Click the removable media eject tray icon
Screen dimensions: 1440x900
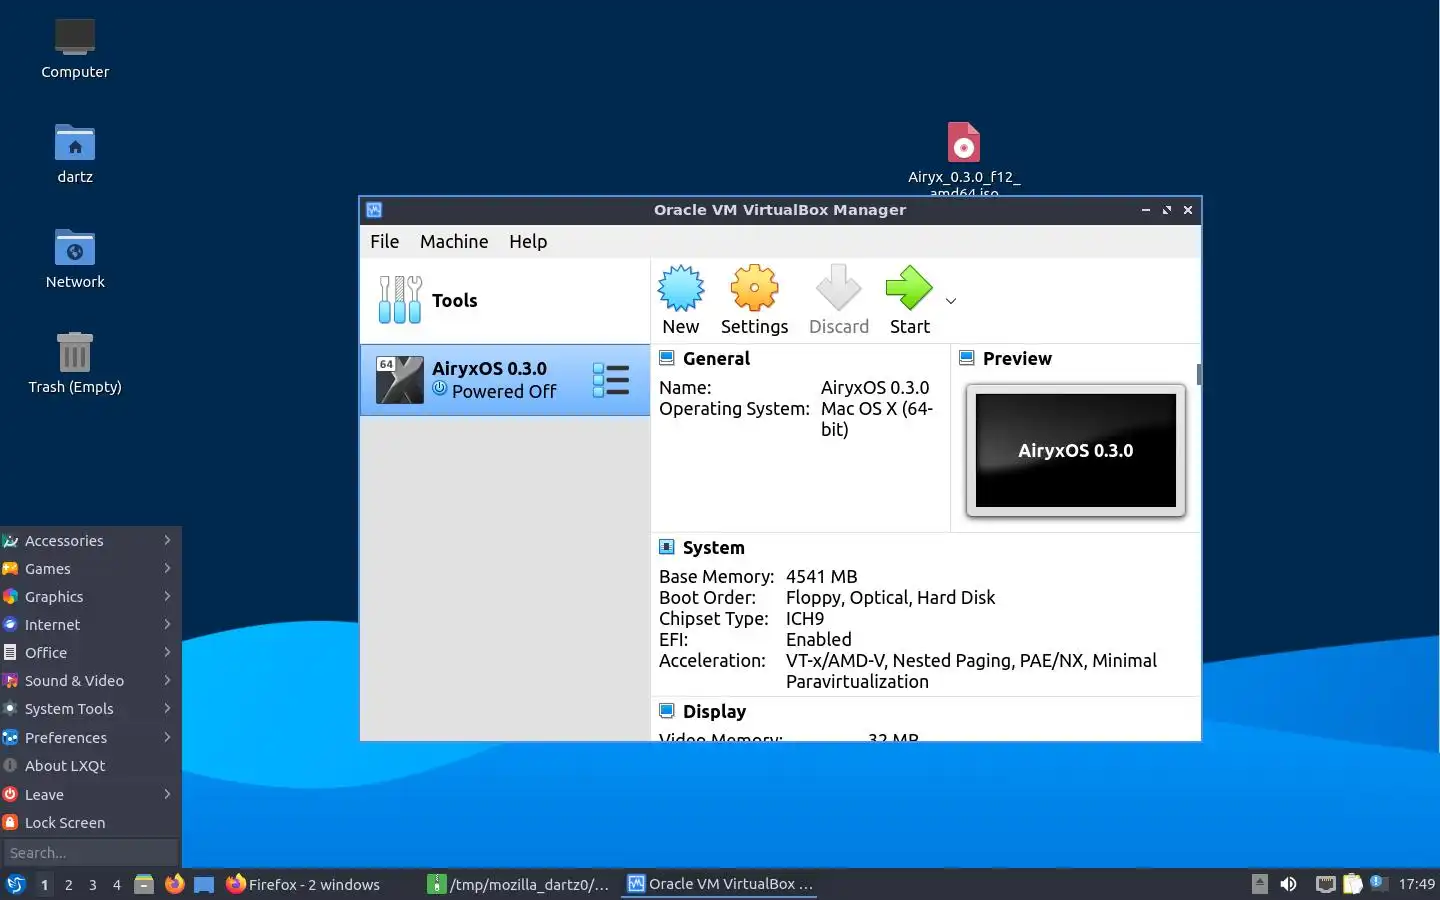pos(1260,884)
